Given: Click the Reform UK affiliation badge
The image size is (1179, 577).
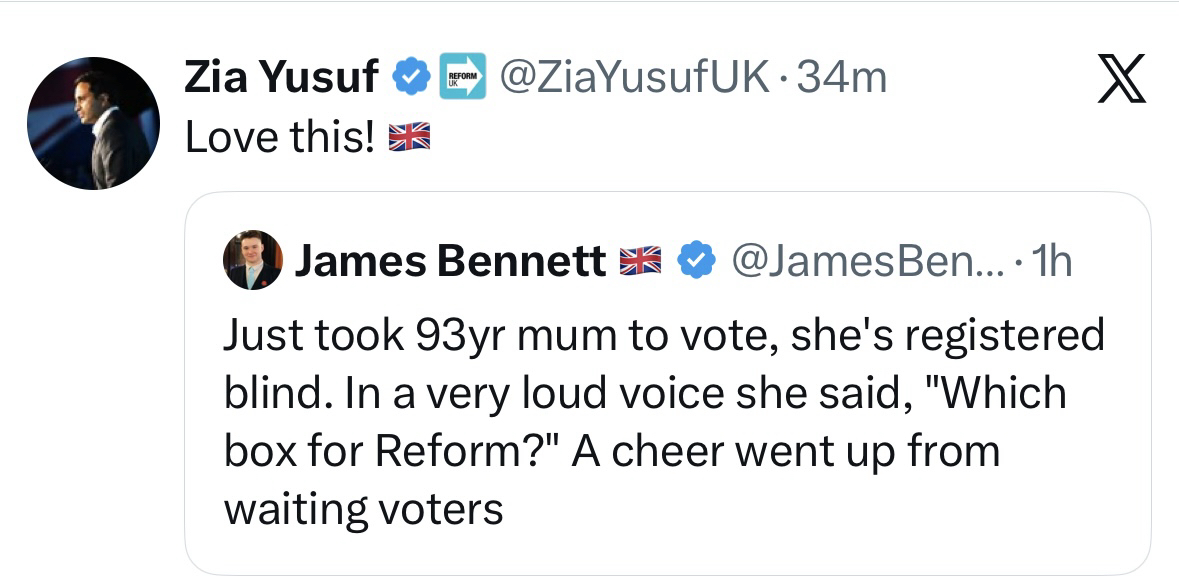Looking at the screenshot, I should tap(462, 77).
